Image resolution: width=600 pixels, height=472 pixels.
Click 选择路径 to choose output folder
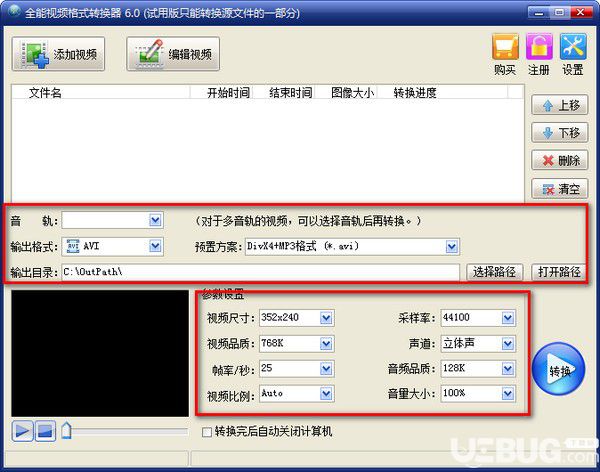click(x=494, y=272)
